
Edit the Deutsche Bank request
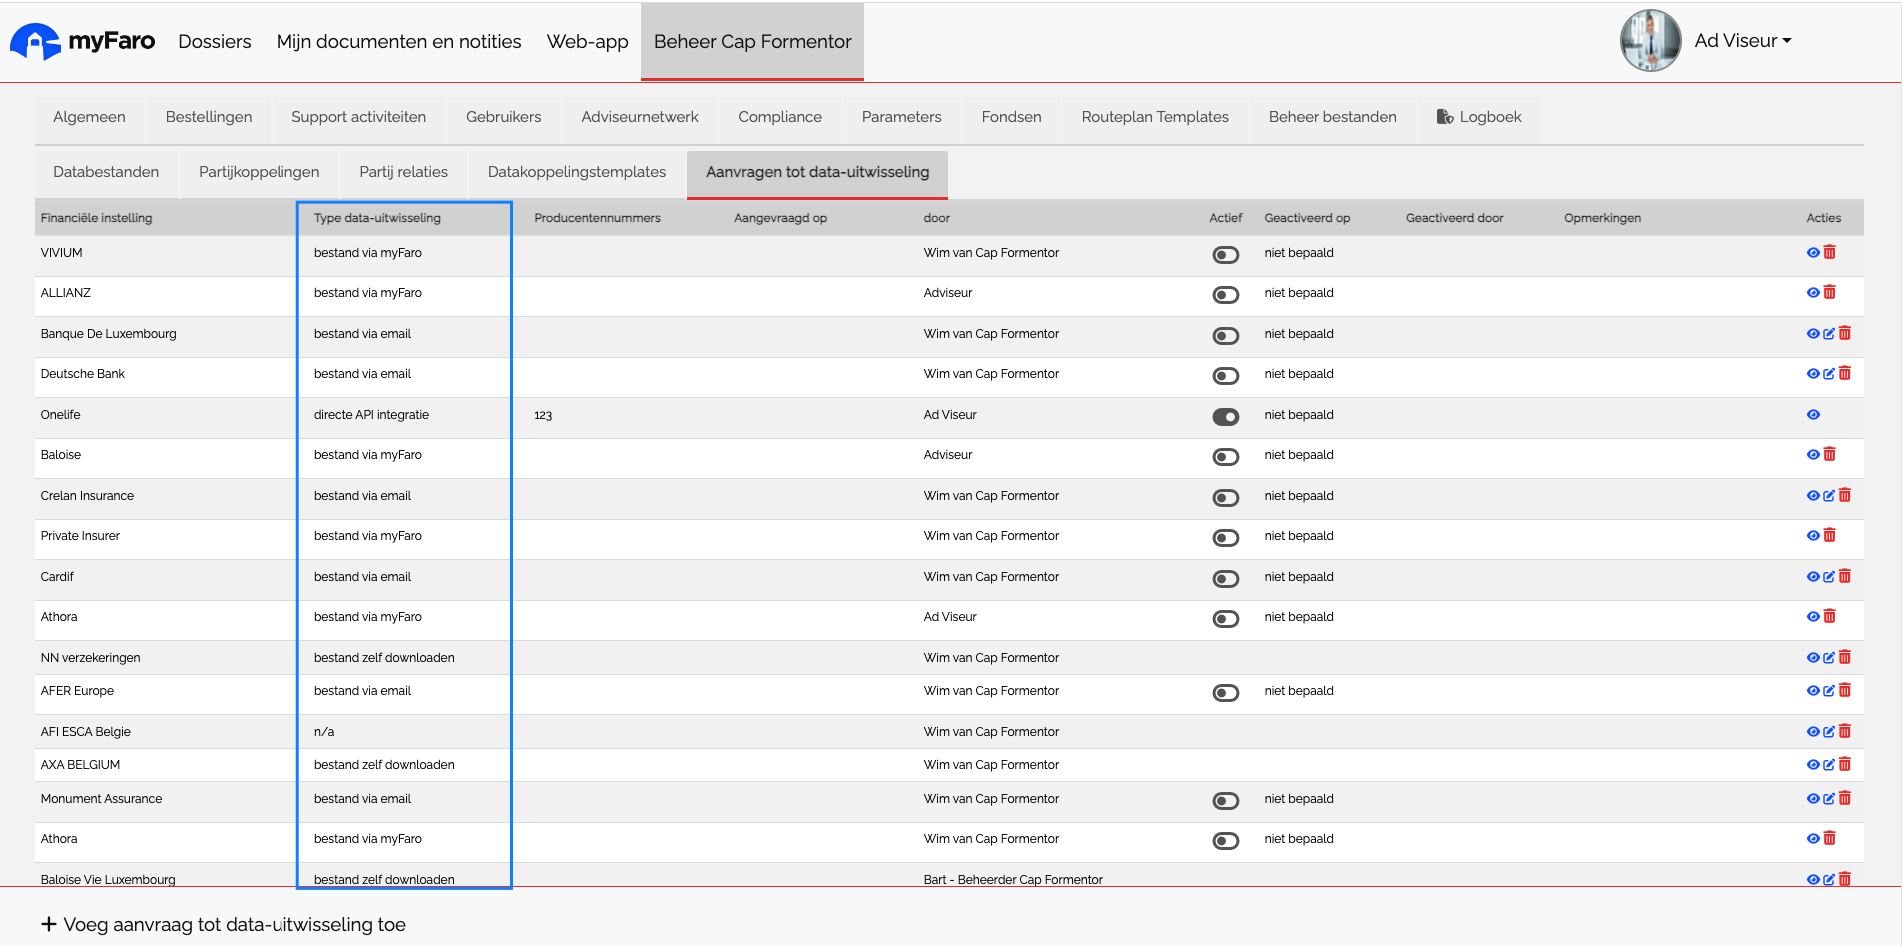1829,374
